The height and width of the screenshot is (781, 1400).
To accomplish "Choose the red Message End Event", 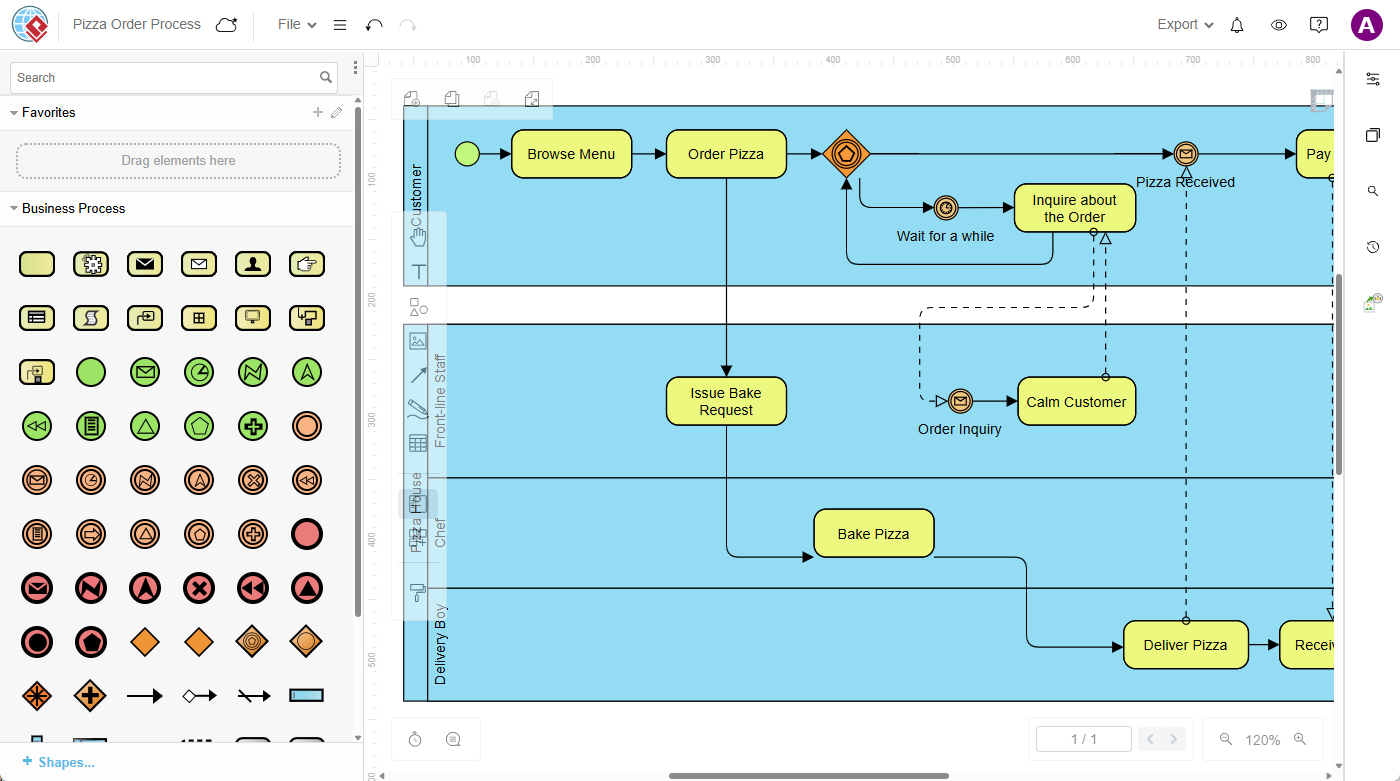I will (37, 588).
